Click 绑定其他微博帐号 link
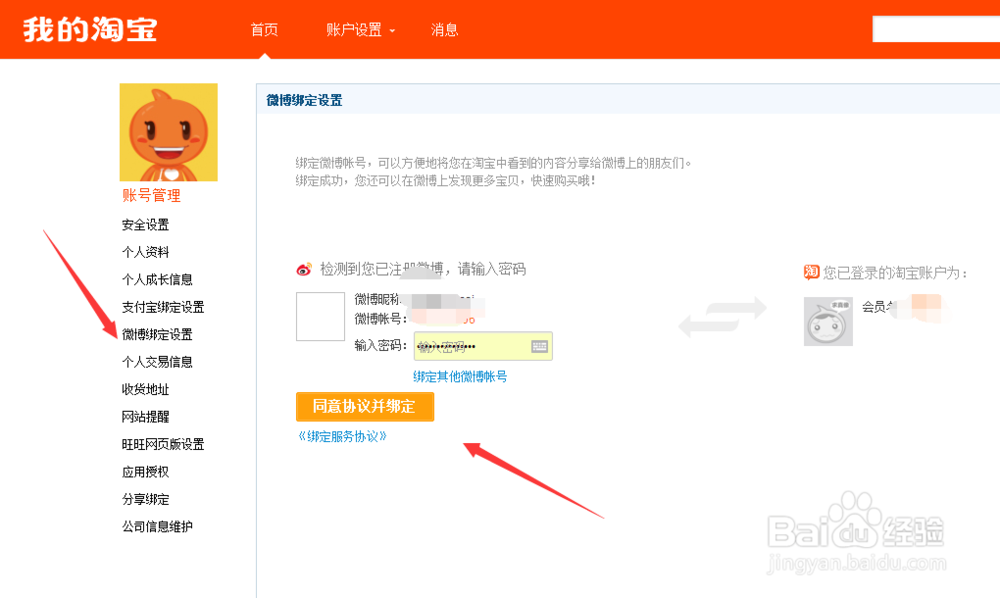The height and width of the screenshot is (598, 1000). [460, 376]
